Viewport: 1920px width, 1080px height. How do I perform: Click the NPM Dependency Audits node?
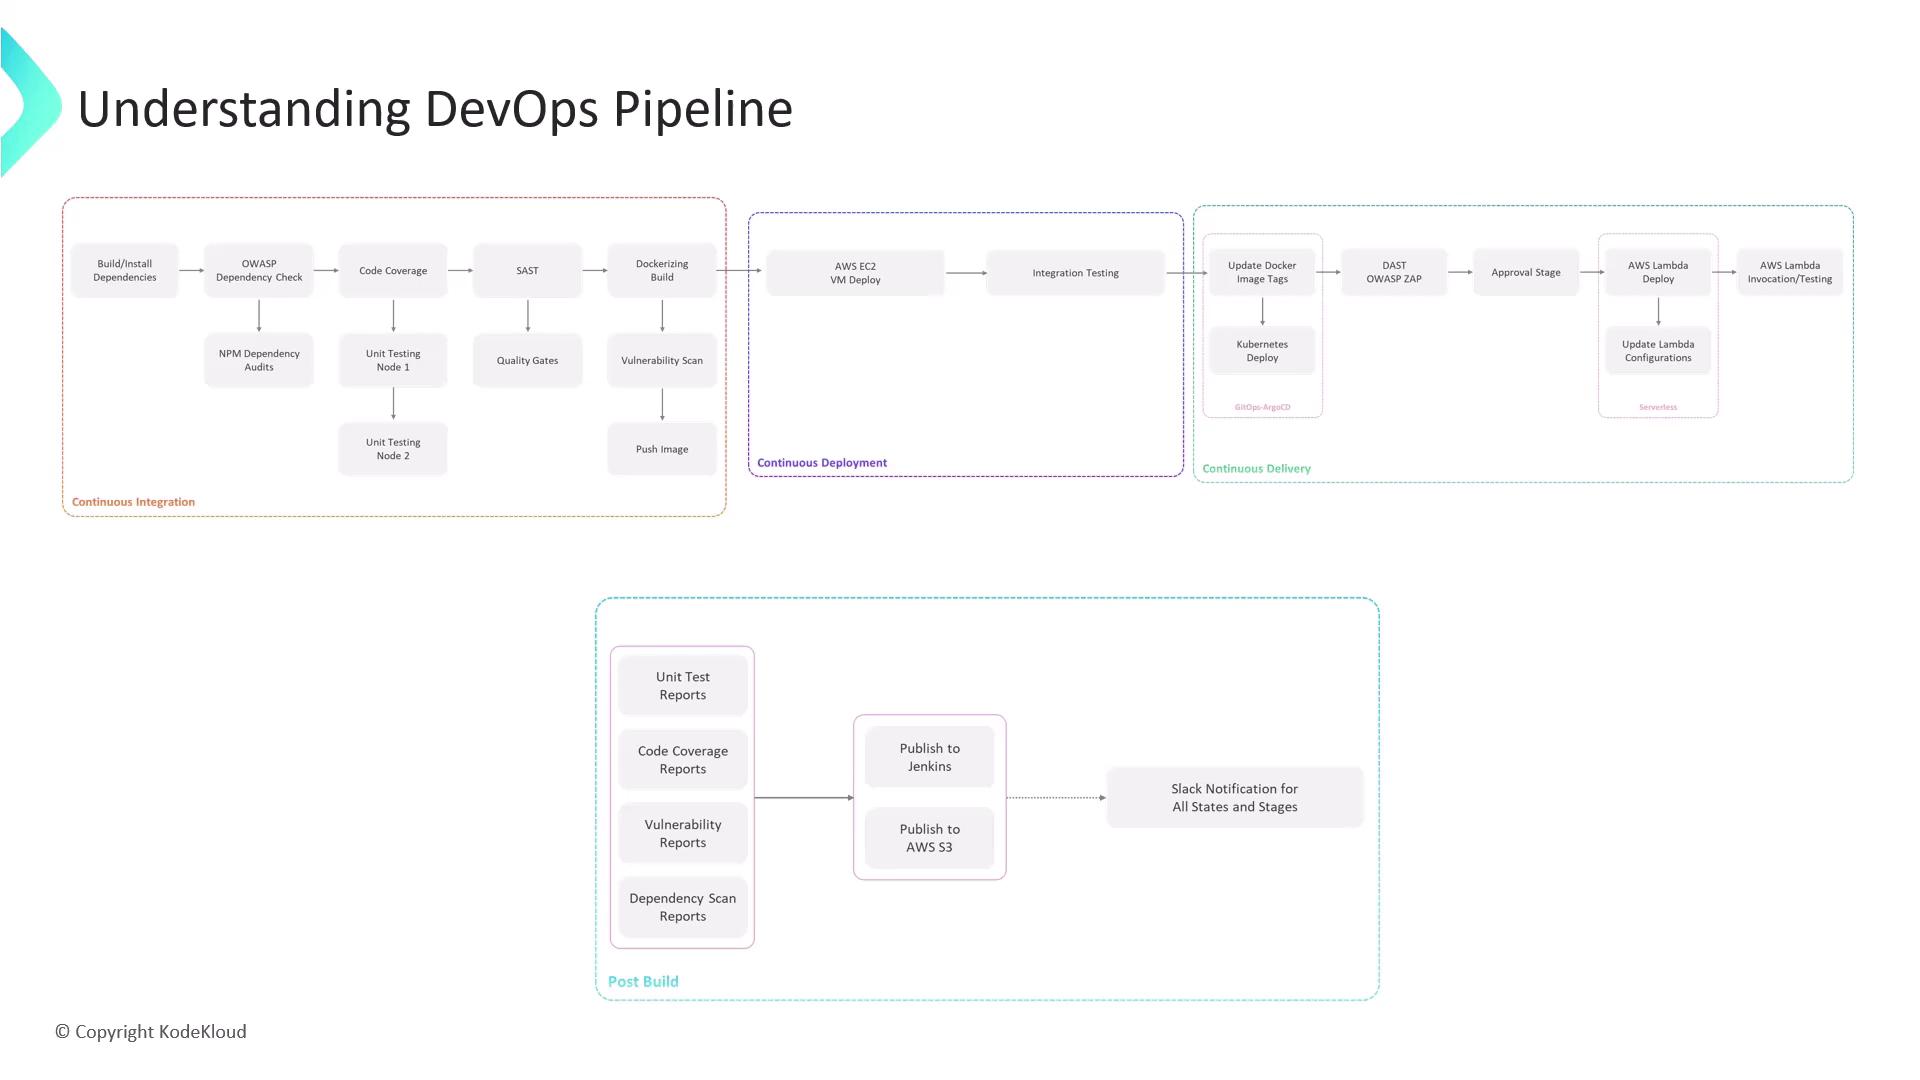(259, 360)
